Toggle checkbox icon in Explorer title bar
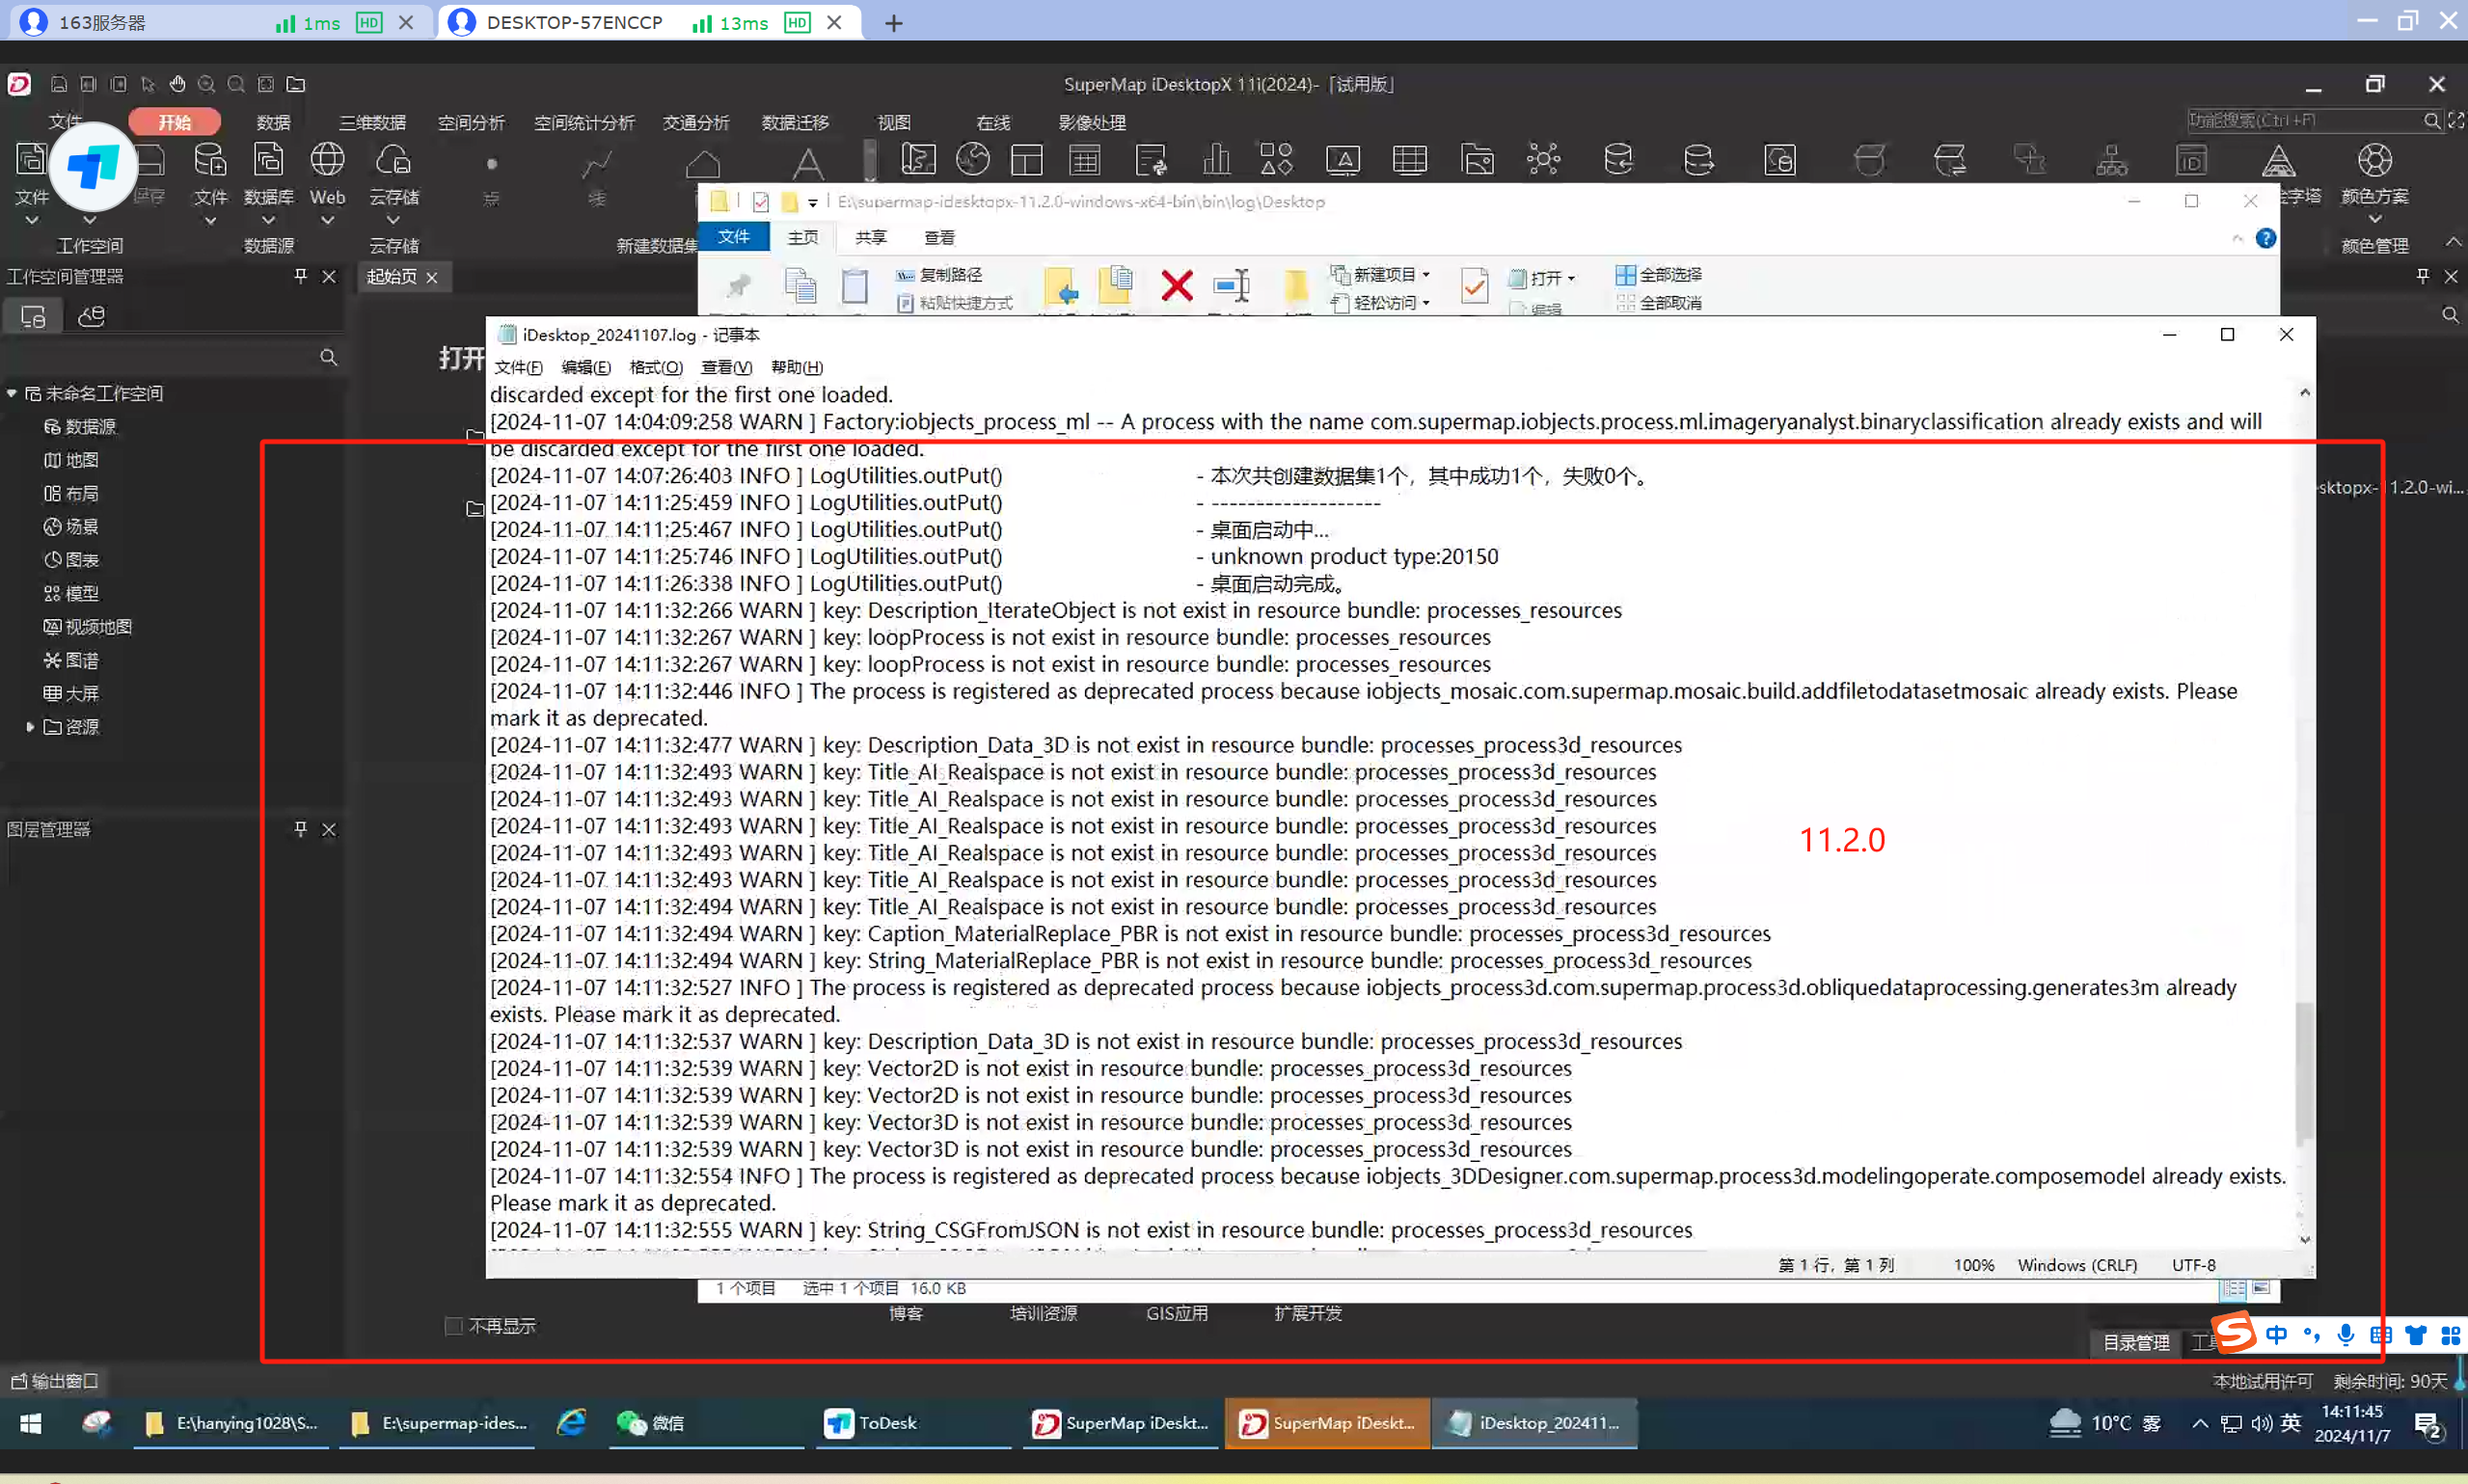 760,202
